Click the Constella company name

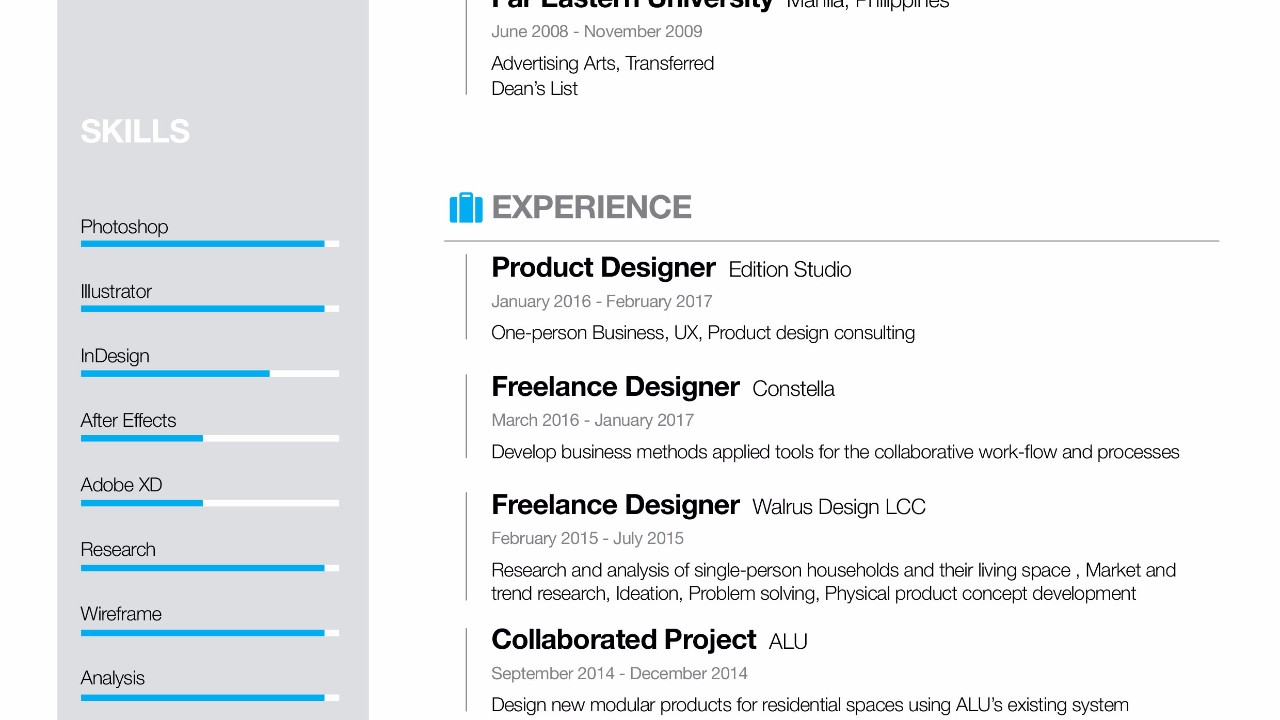click(x=793, y=389)
